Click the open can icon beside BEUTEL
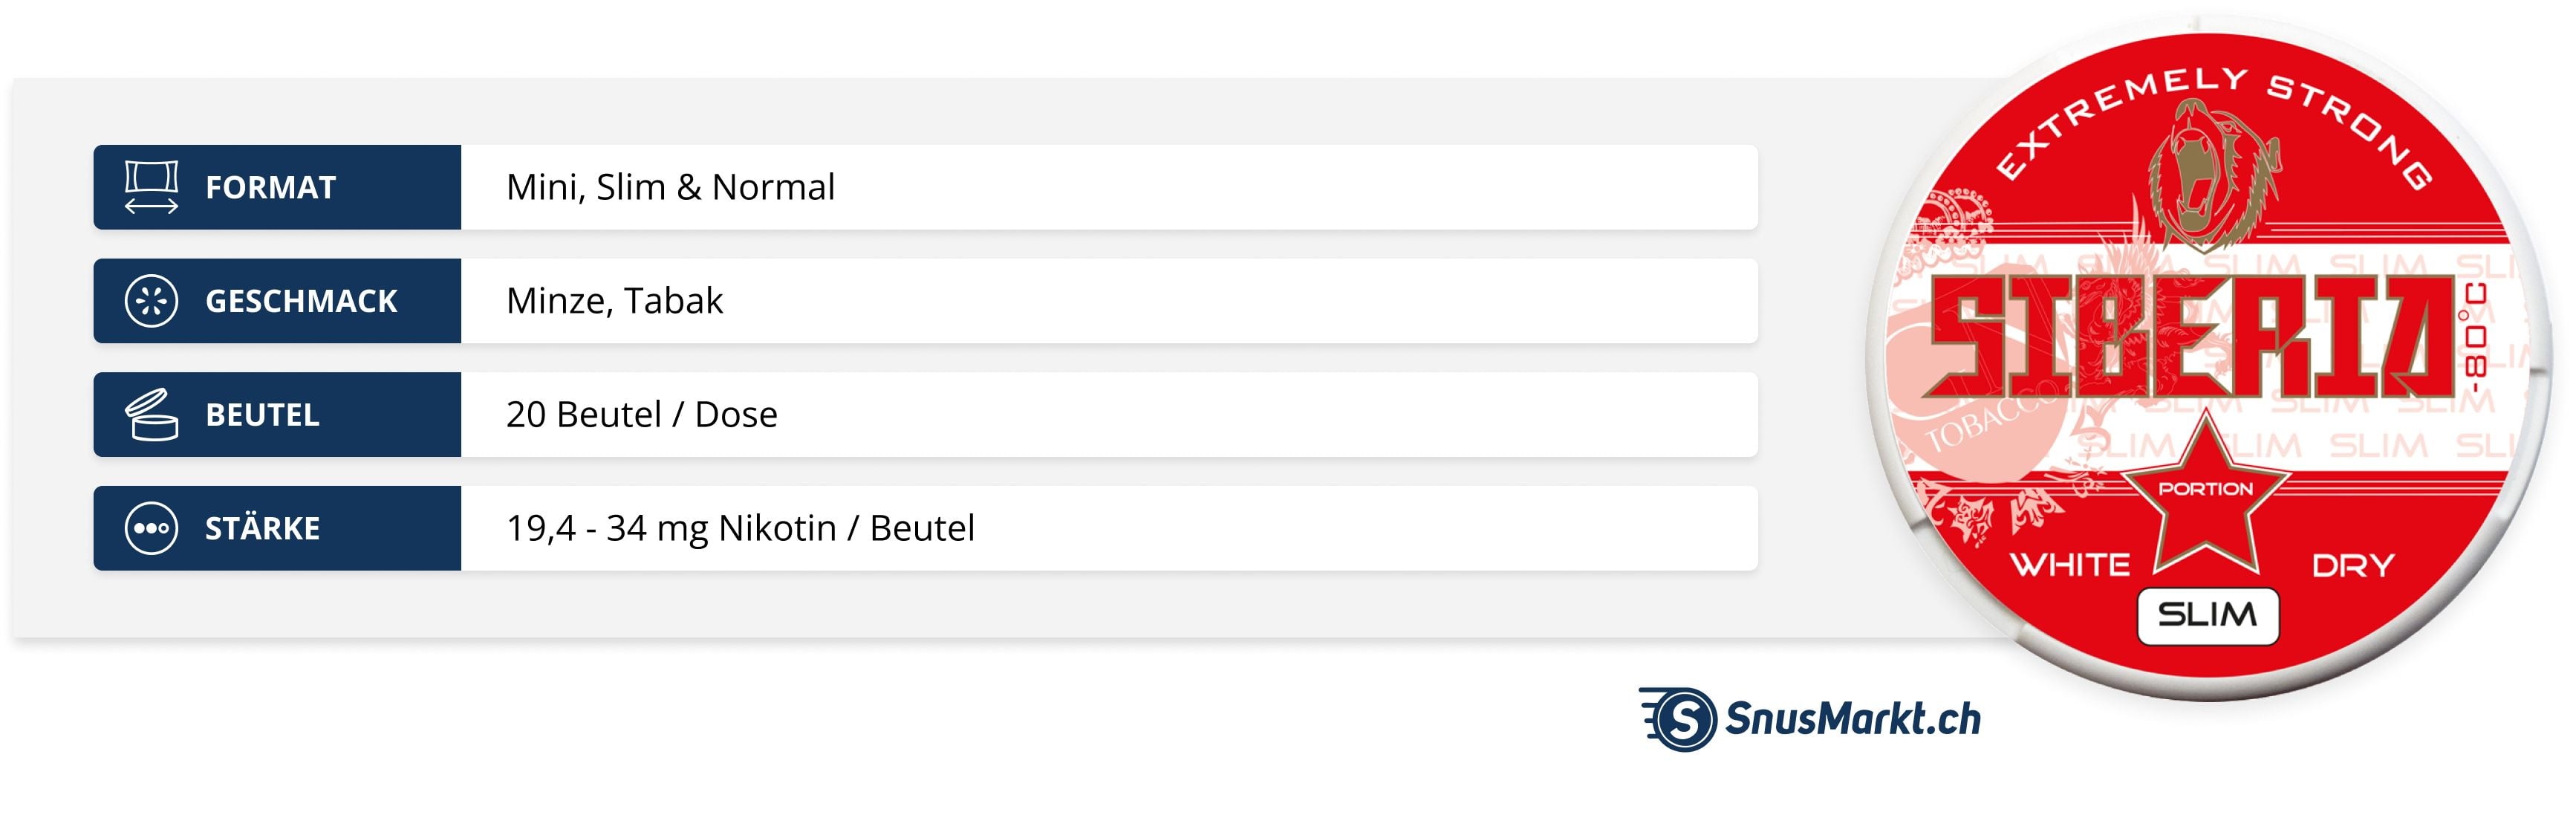Viewport: 2576px width, 818px height. [151, 415]
